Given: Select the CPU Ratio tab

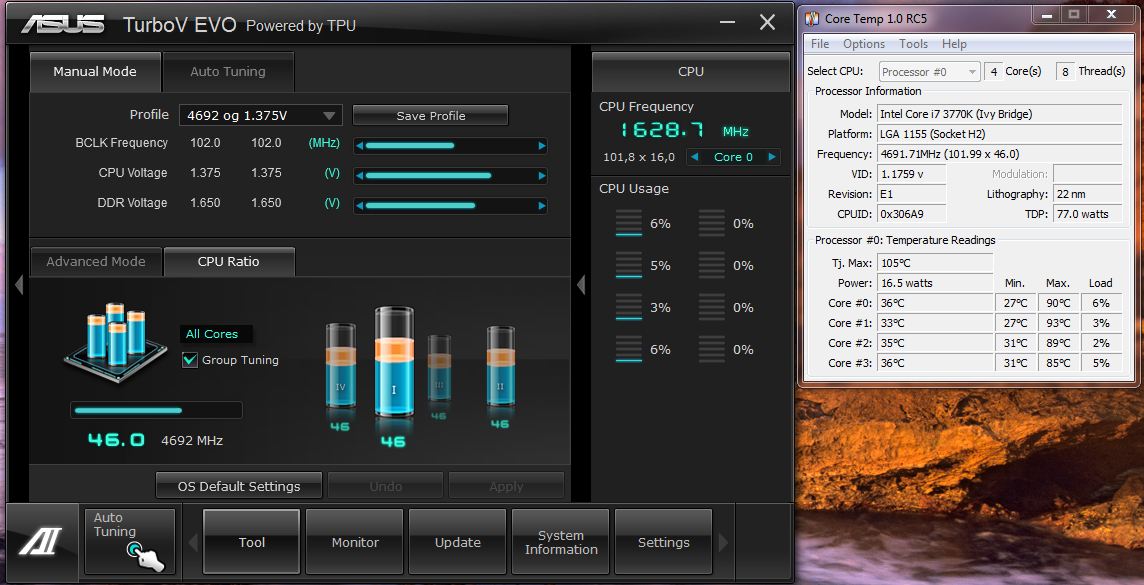Looking at the screenshot, I should coord(228,261).
